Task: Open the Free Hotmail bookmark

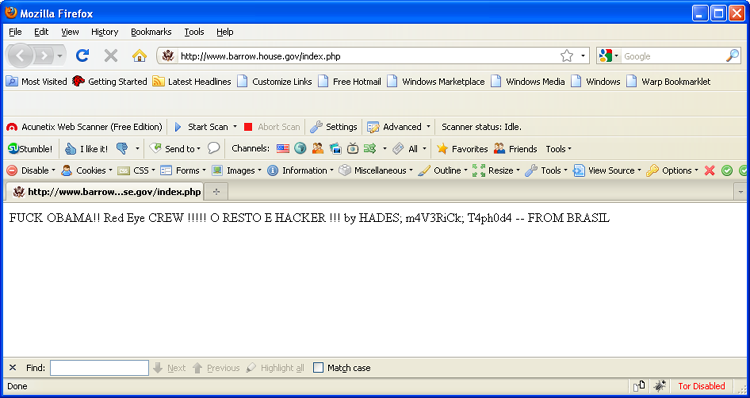Action: tap(350, 81)
